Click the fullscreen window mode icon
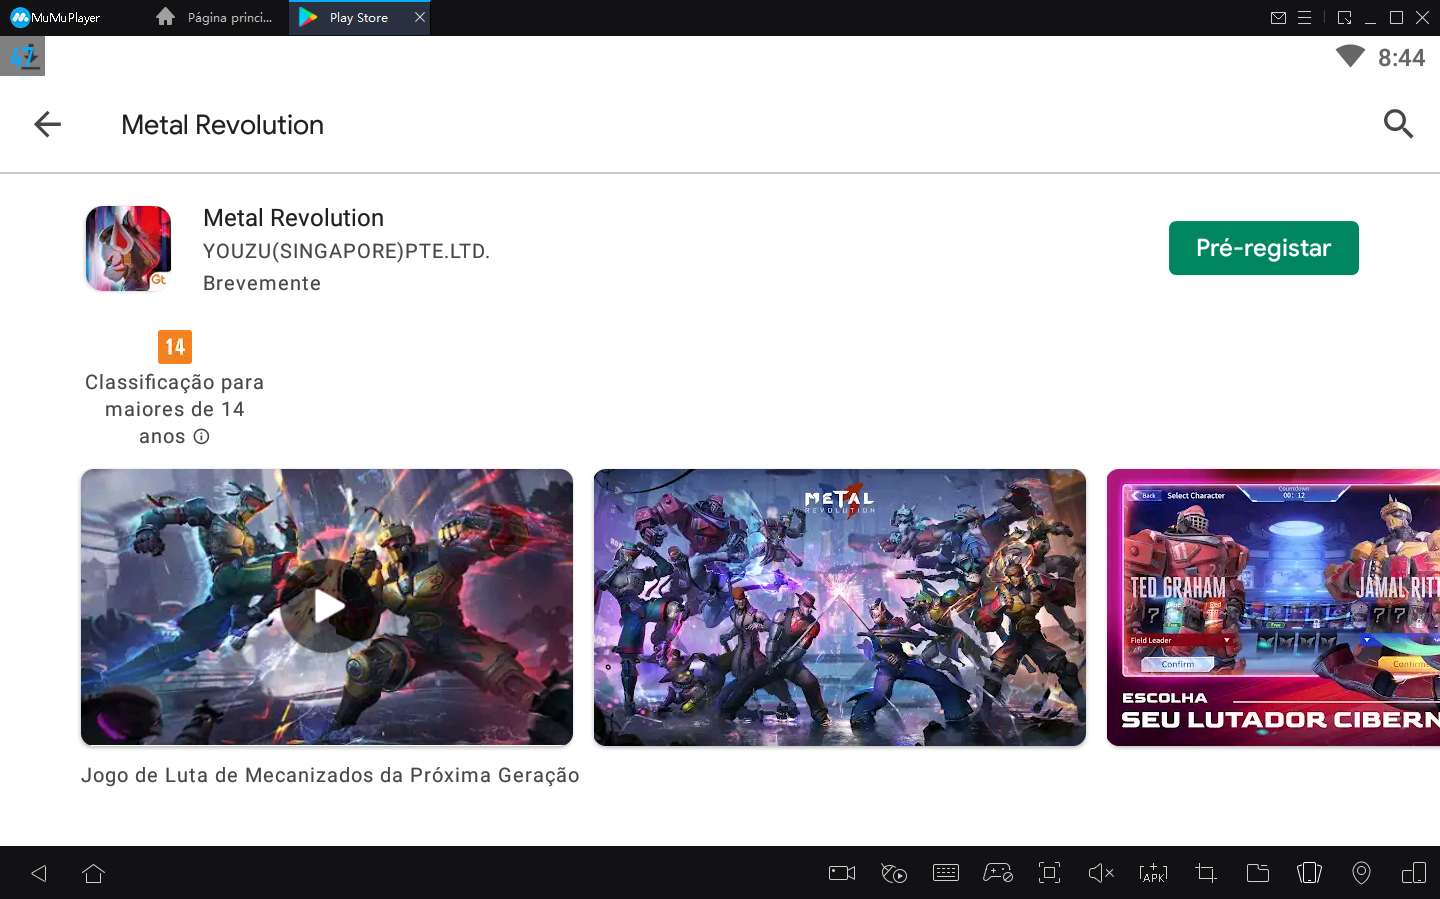The height and width of the screenshot is (899, 1440). click(x=1344, y=18)
